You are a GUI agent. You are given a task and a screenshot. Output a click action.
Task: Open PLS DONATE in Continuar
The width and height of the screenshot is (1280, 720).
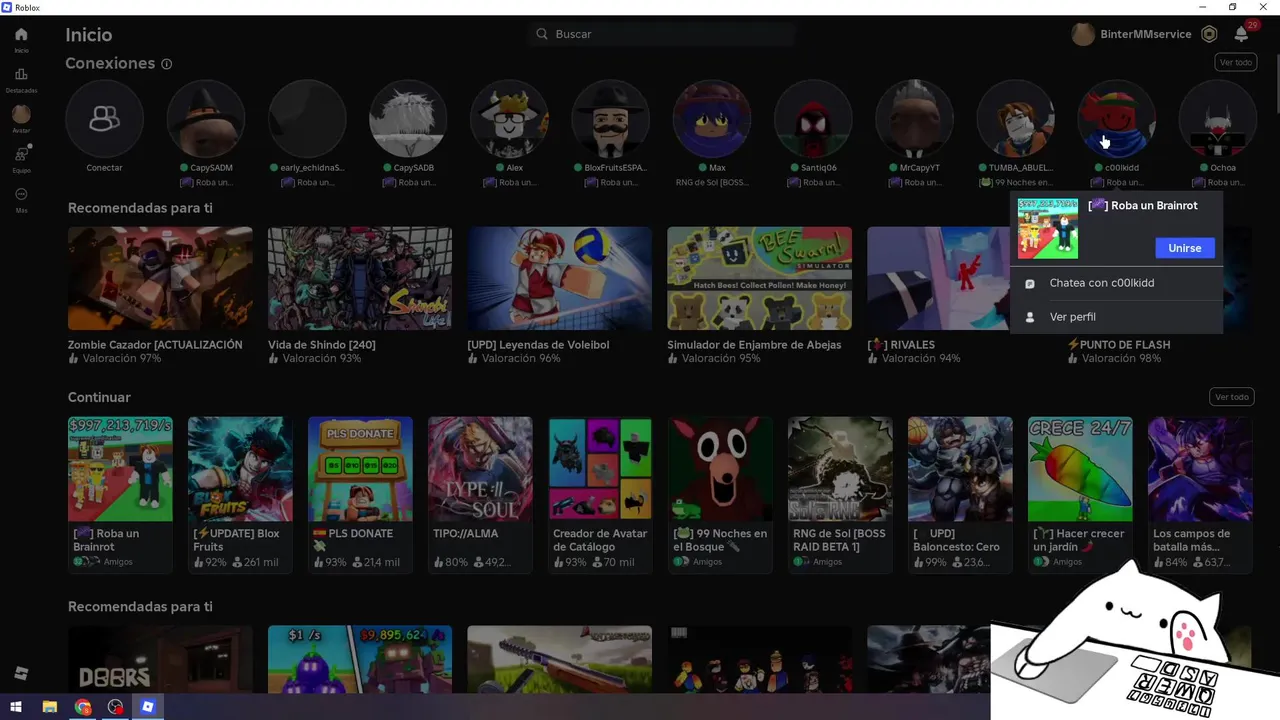click(360, 469)
